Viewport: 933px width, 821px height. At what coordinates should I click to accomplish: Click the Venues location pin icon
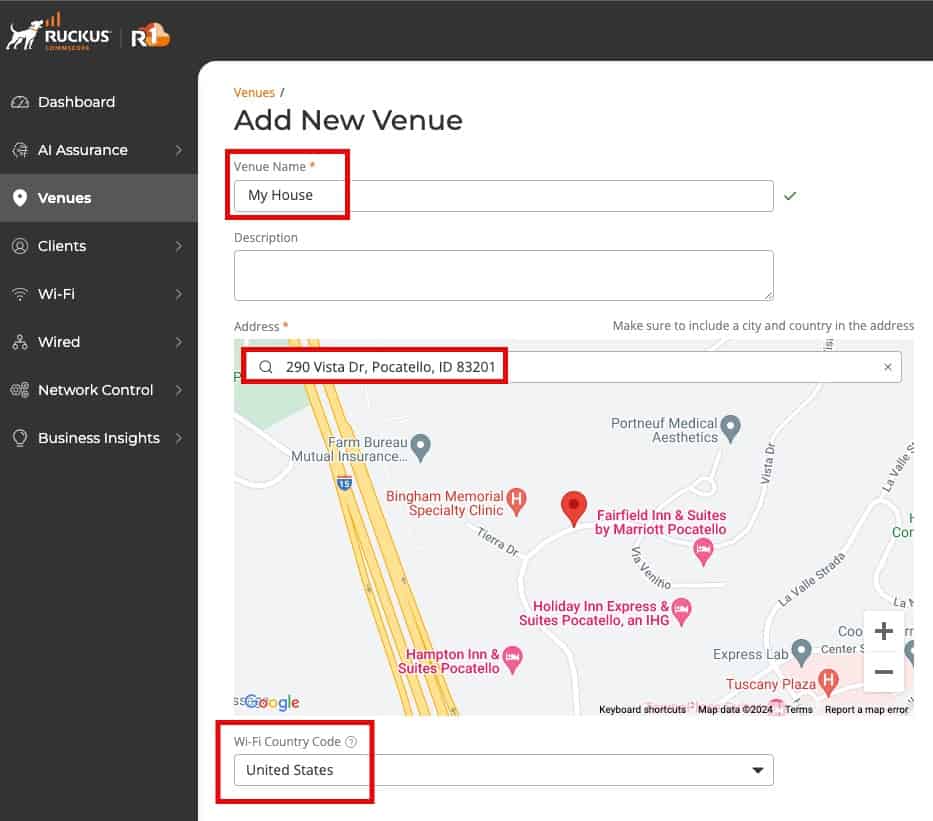click(20, 198)
